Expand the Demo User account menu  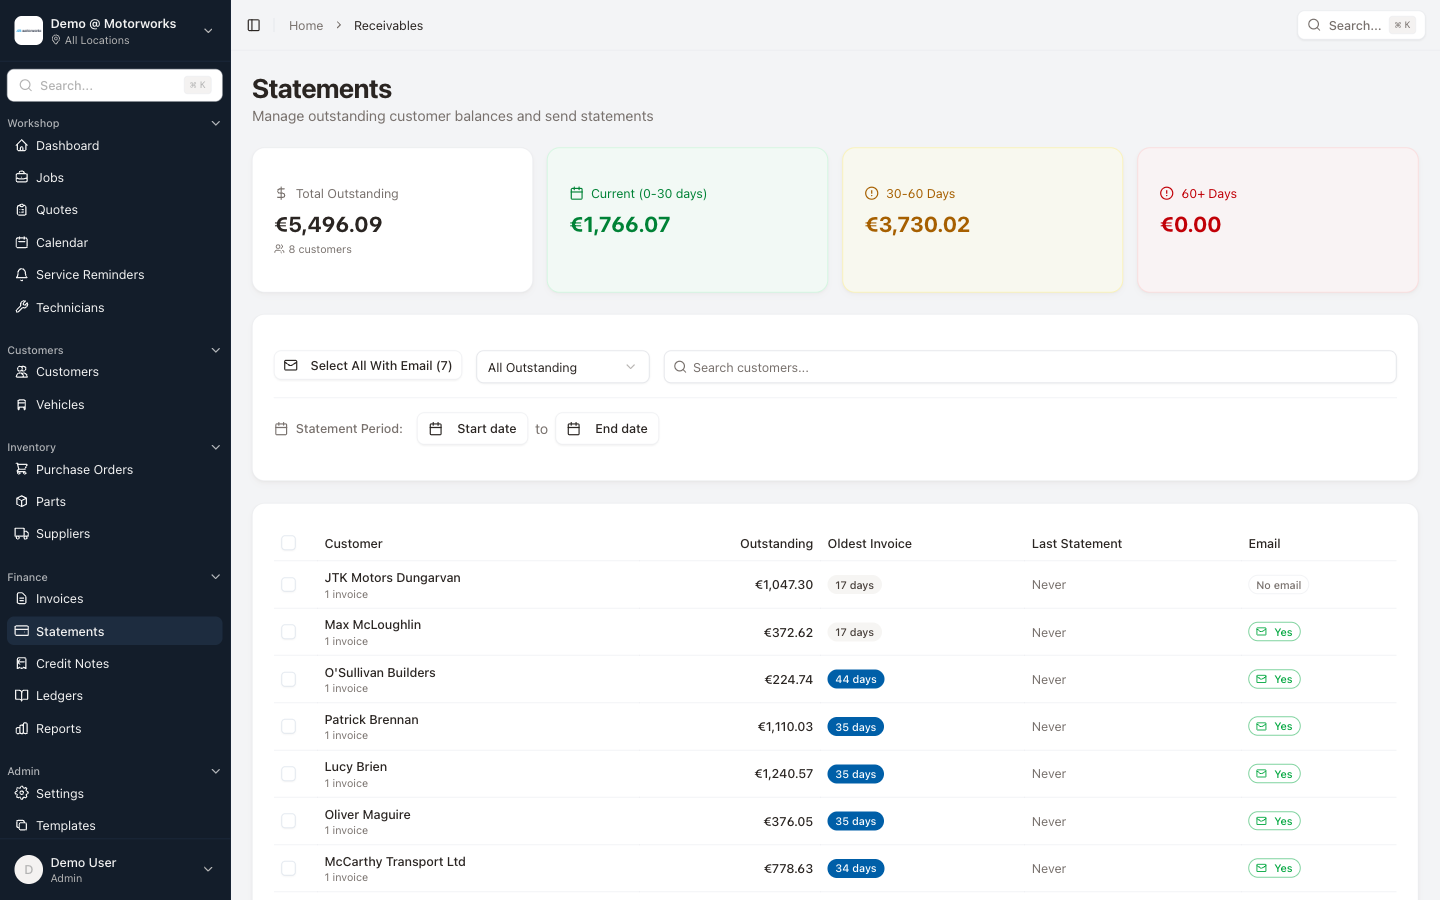[208, 869]
